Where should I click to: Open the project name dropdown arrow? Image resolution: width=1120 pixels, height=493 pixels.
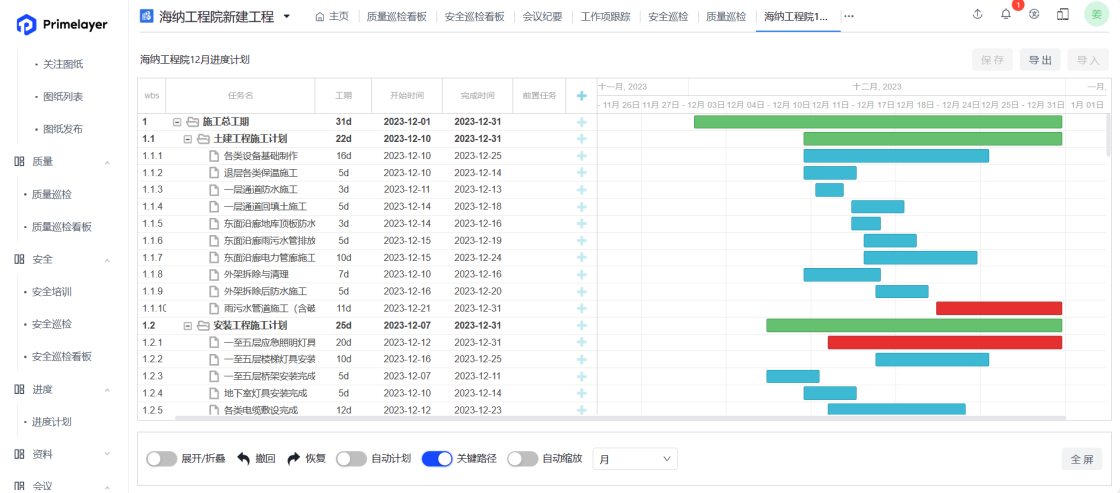tap(287, 16)
